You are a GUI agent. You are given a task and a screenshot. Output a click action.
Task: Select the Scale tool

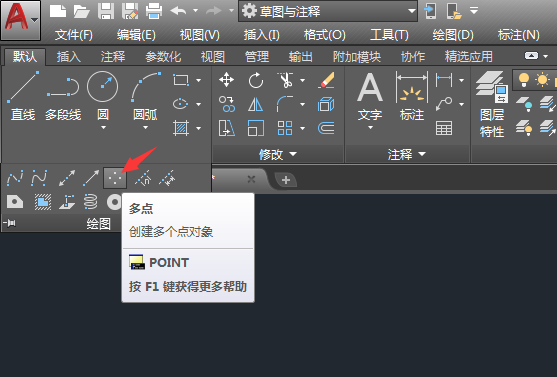[256, 128]
